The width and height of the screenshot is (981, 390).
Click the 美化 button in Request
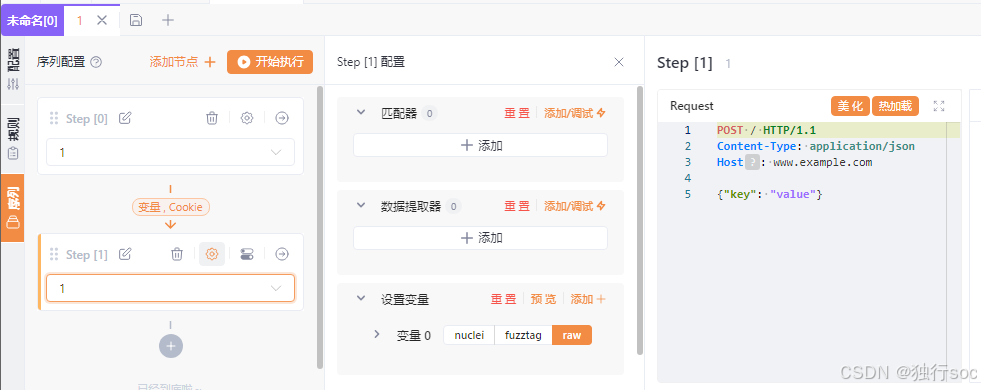850,106
